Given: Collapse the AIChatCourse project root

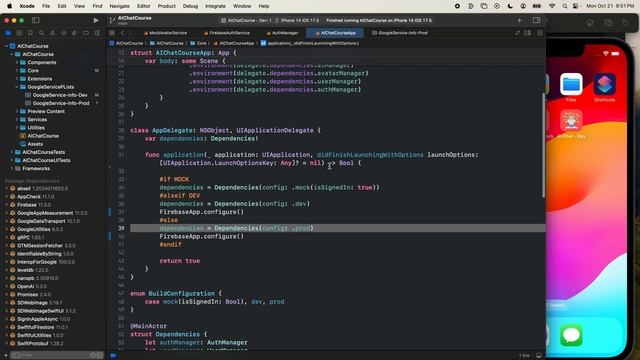Looking at the screenshot, I should [x=6, y=46].
